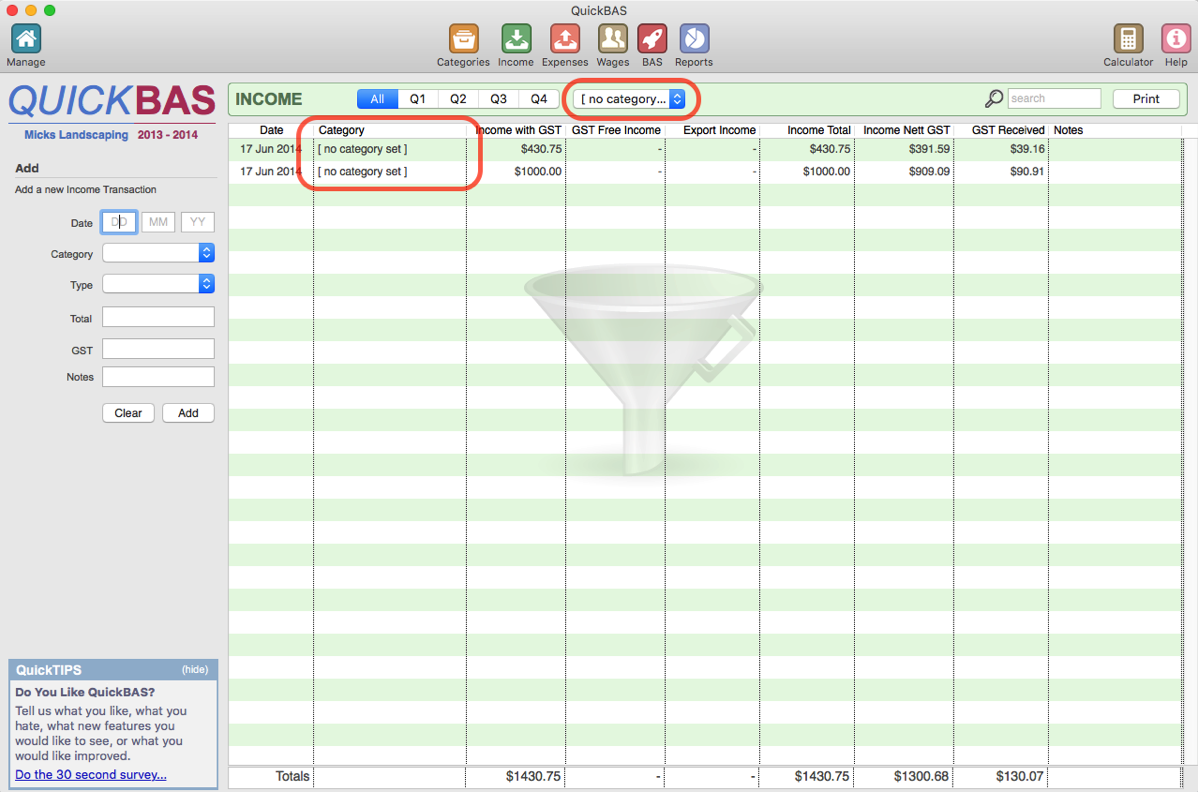The height and width of the screenshot is (792, 1198).
Task: Open the Reports pie chart icon
Action: coord(694,40)
